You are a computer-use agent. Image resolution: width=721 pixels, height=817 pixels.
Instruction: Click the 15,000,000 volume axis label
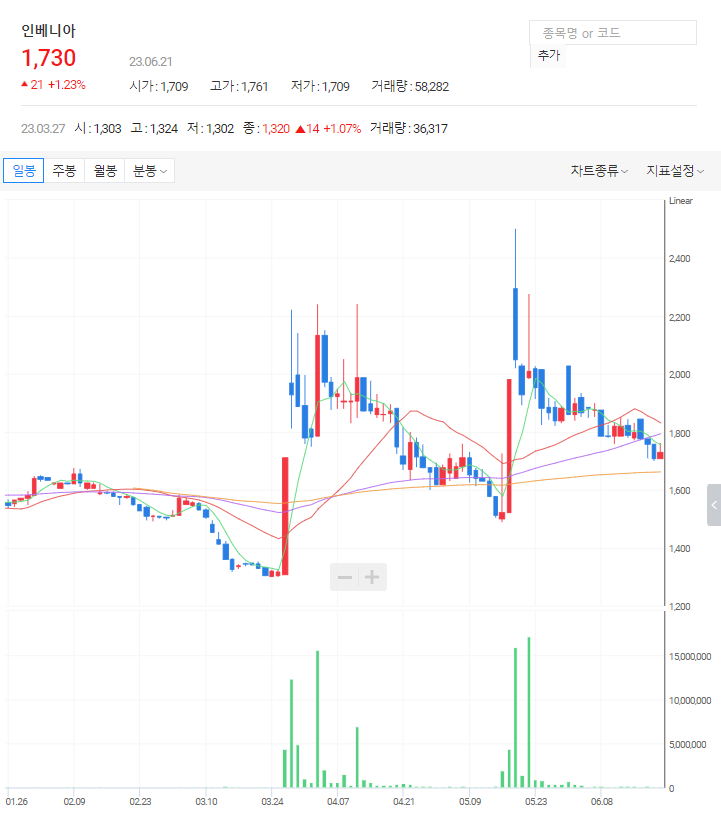point(690,657)
